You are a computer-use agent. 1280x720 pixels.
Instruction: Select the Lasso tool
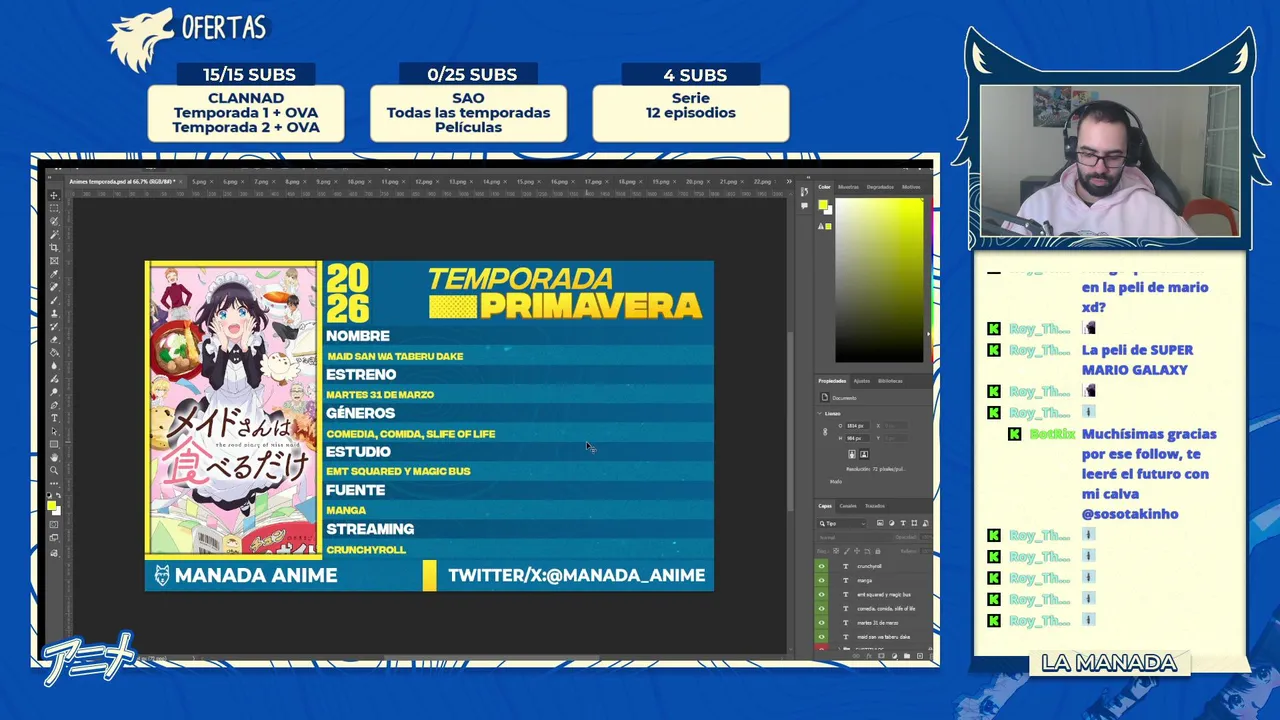(x=54, y=220)
